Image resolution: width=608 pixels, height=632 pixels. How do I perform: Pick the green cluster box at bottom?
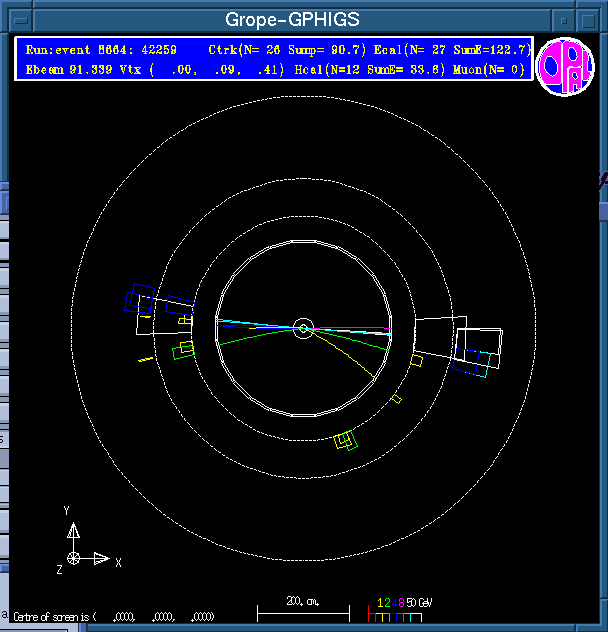(346, 440)
